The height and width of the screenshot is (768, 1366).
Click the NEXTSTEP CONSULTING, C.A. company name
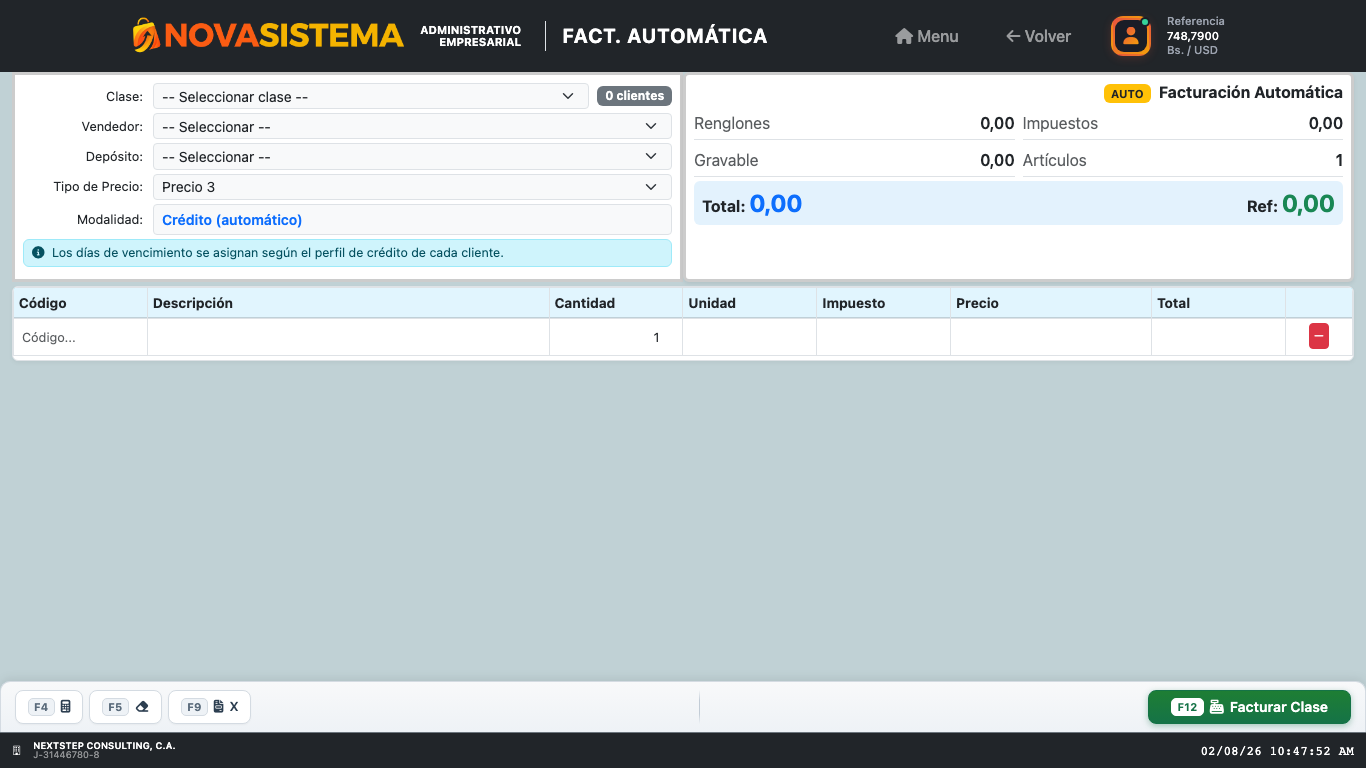tap(104, 746)
